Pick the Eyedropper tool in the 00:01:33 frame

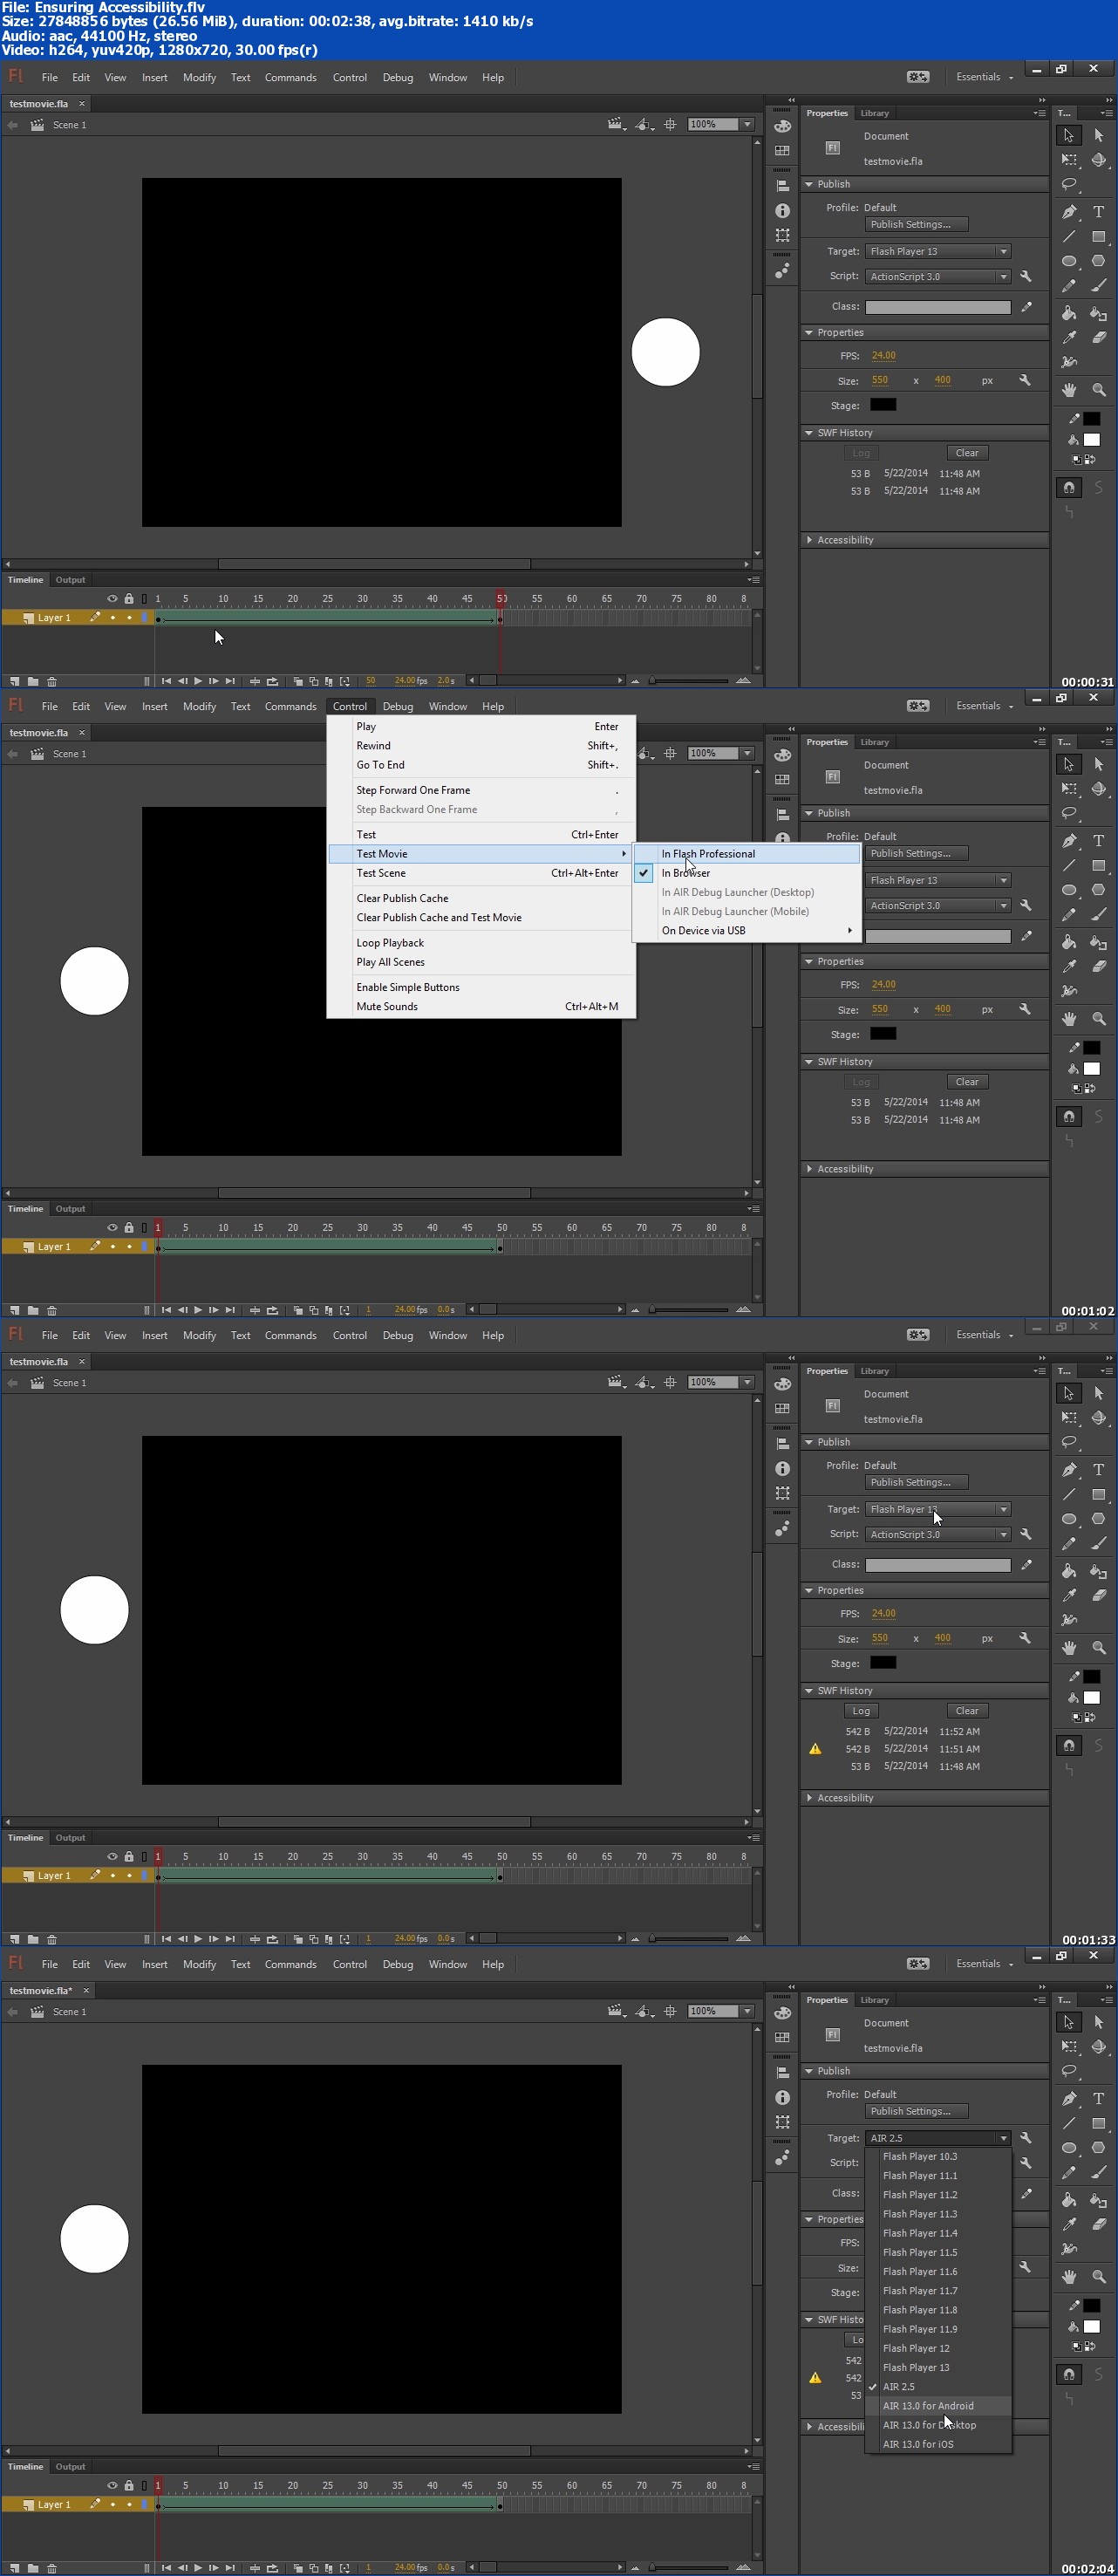[1069, 1595]
